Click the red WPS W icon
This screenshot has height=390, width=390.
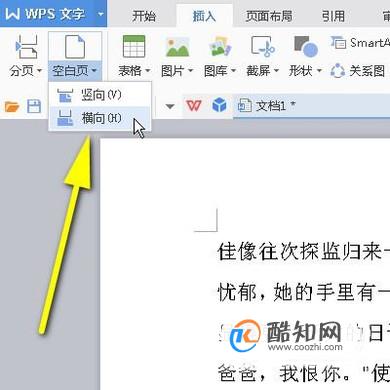pos(194,106)
